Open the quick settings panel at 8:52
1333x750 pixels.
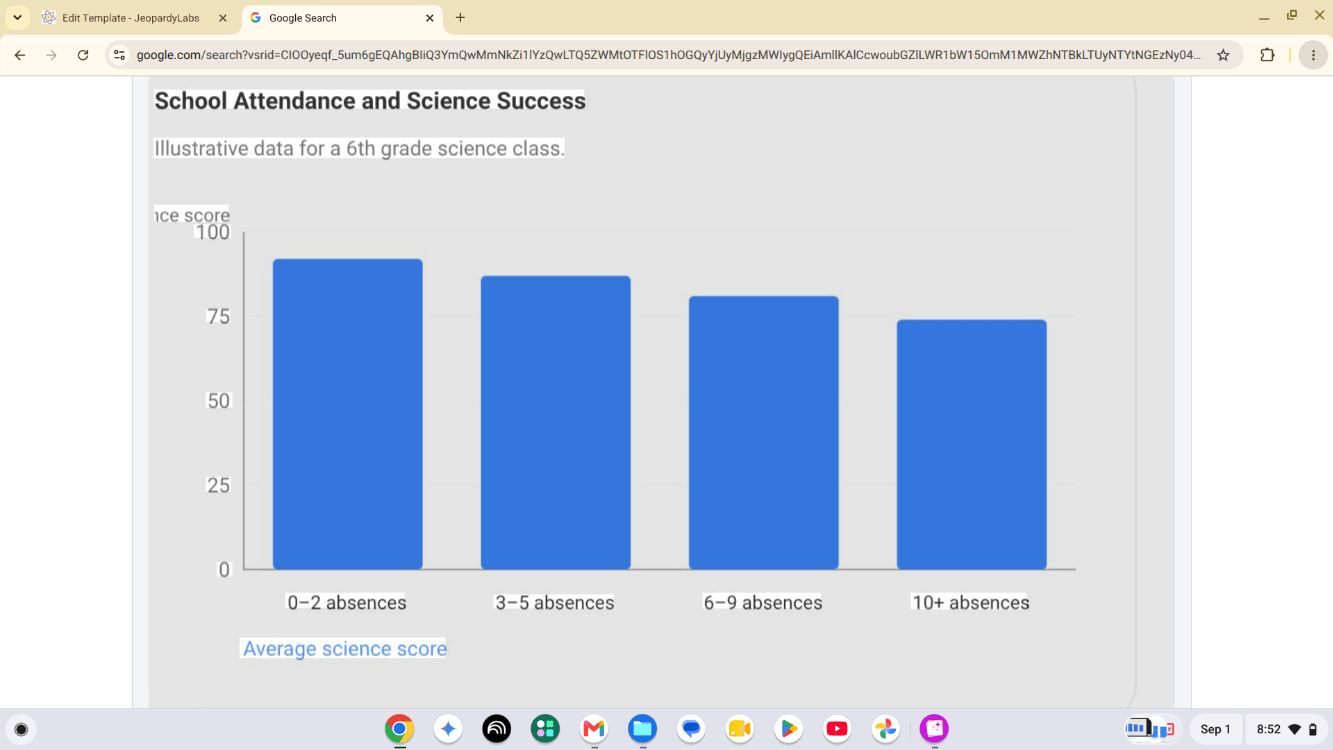point(1285,729)
